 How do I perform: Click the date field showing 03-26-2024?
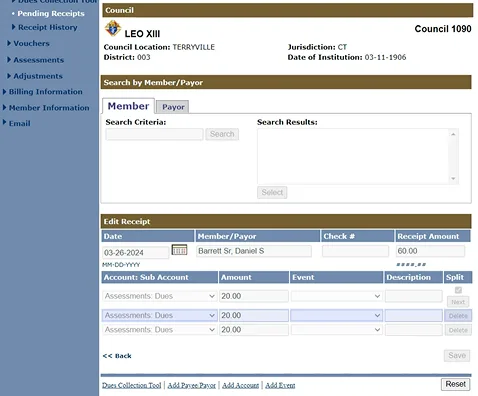coord(136,253)
